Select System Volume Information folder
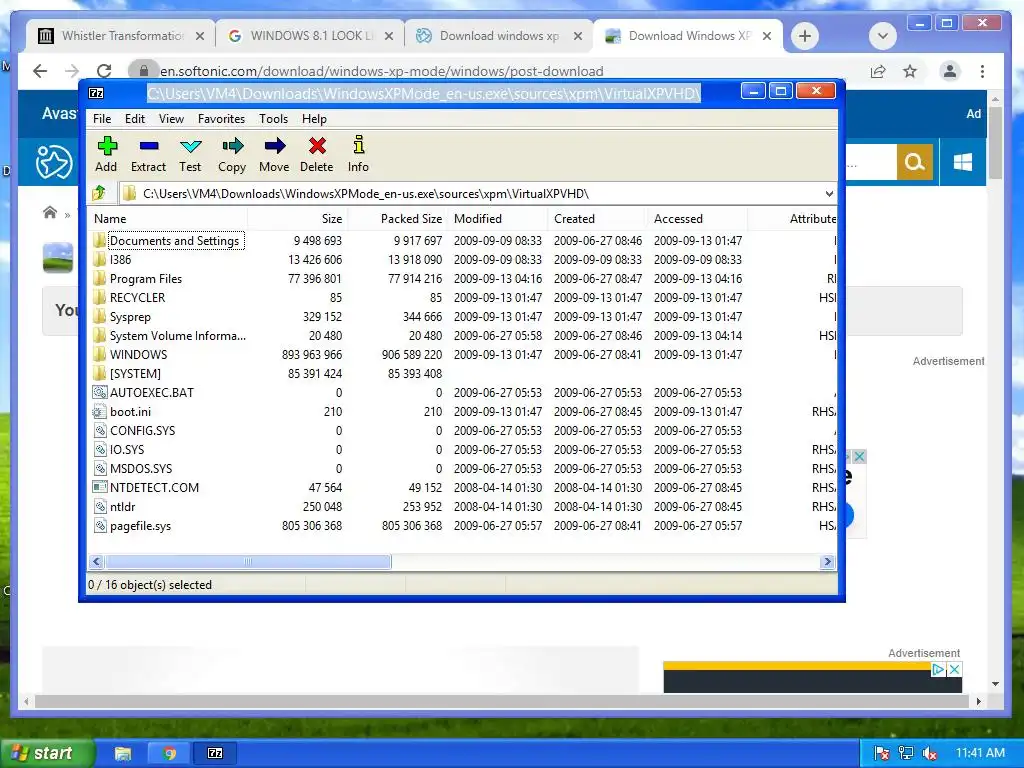 (178, 336)
